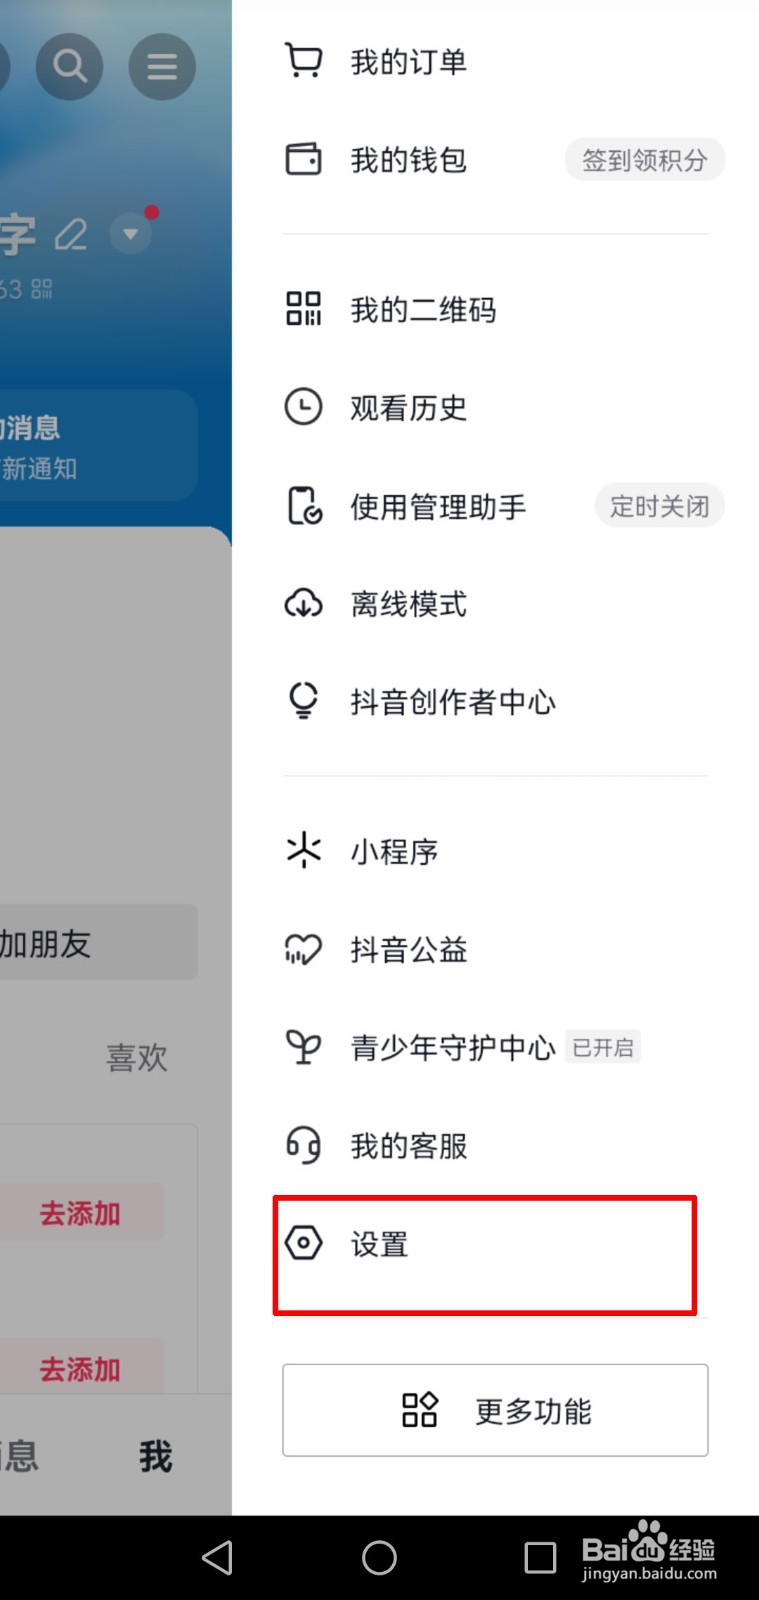The height and width of the screenshot is (1600, 759).
Task: Tap the small QR icon beside the ID number
Action: [42, 289]
